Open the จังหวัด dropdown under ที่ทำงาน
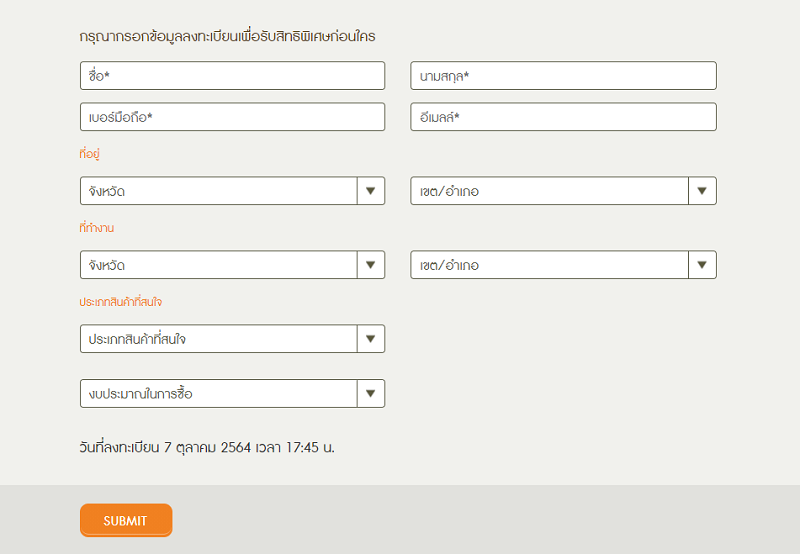 click(x=232, y=265)
